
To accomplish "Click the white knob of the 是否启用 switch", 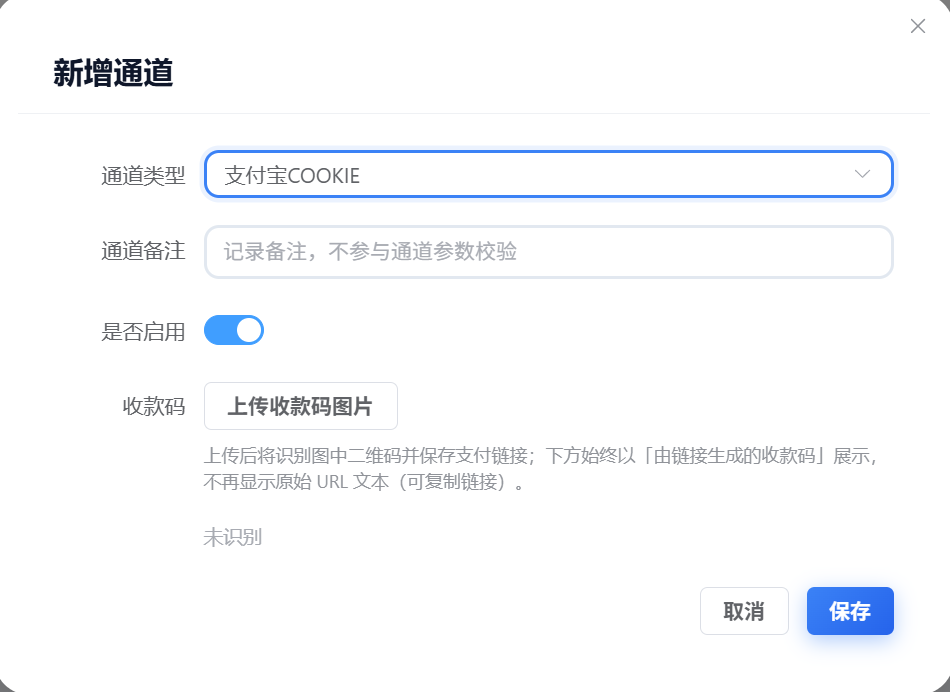I will pos(249,330).
